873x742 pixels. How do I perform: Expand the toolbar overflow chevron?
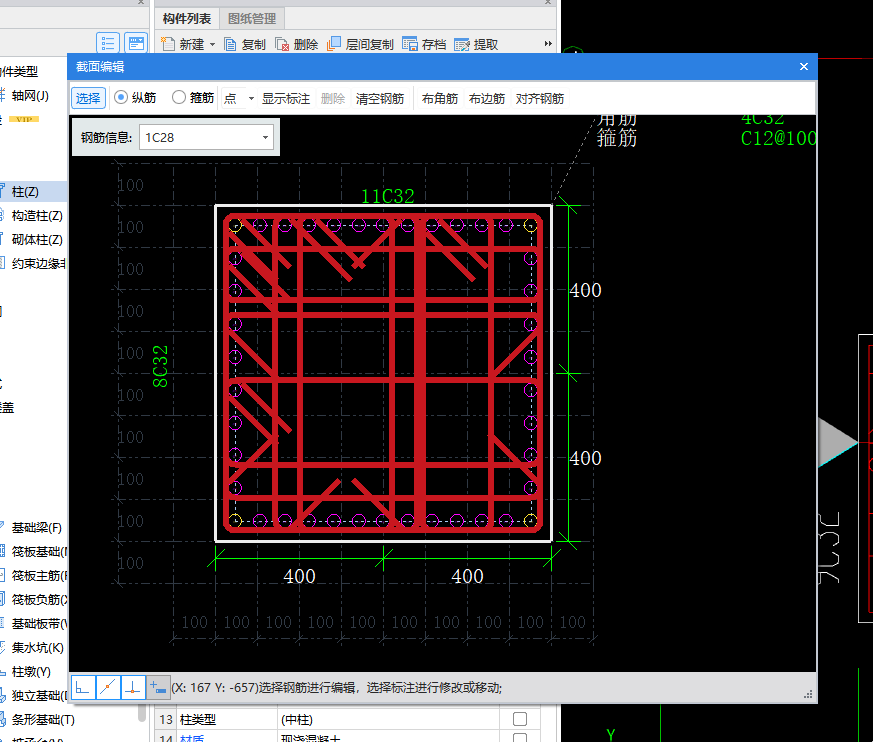pyautogui.click(x=548, y=43)
